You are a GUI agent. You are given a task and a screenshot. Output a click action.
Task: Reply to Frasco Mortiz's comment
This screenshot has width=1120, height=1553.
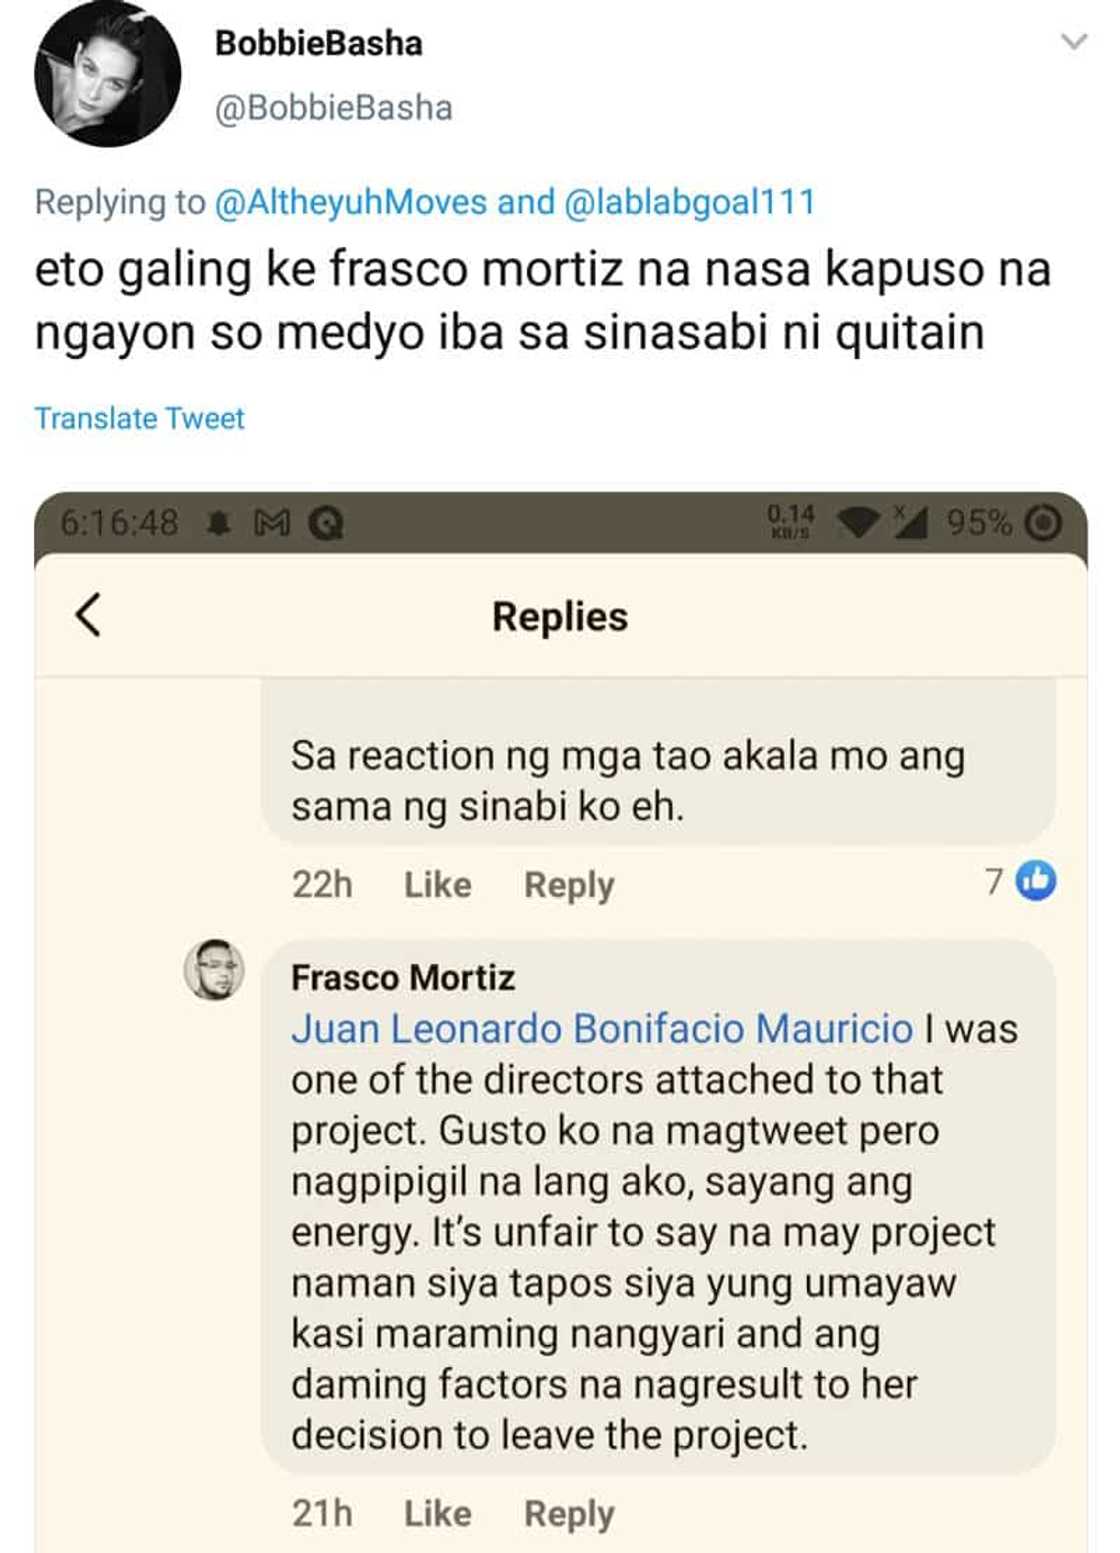pyautogui.click(x=569, y=1513)
